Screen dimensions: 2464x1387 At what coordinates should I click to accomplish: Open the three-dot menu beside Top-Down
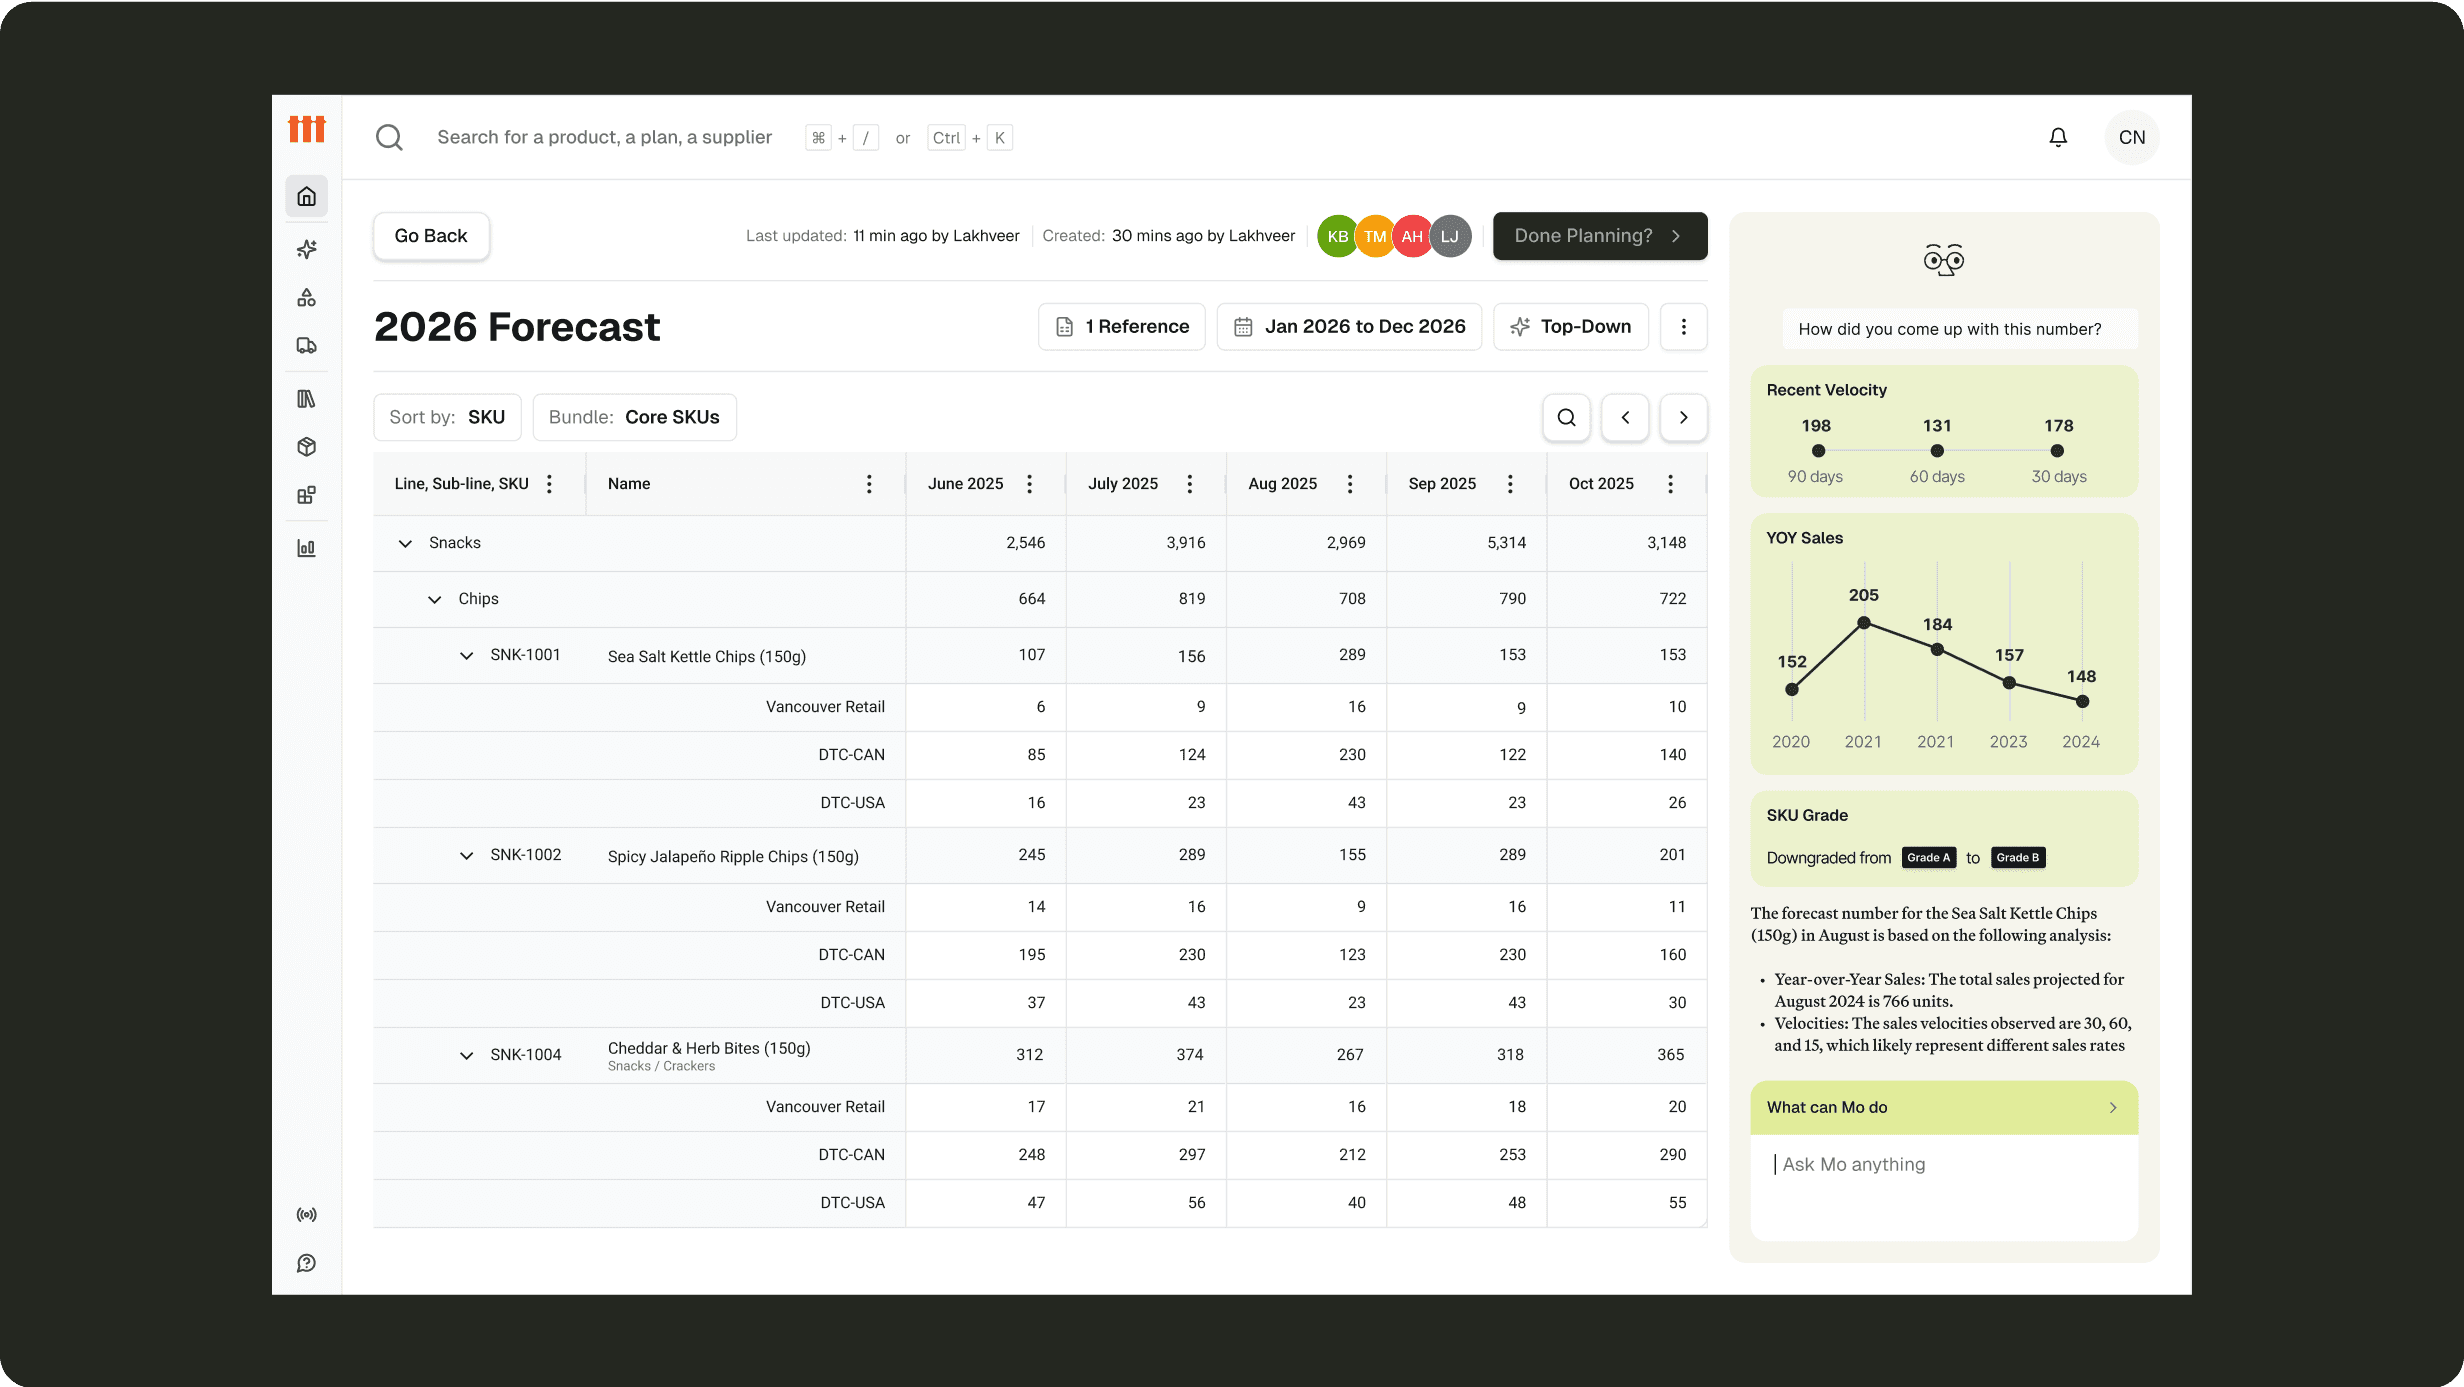click(1684, 327)
